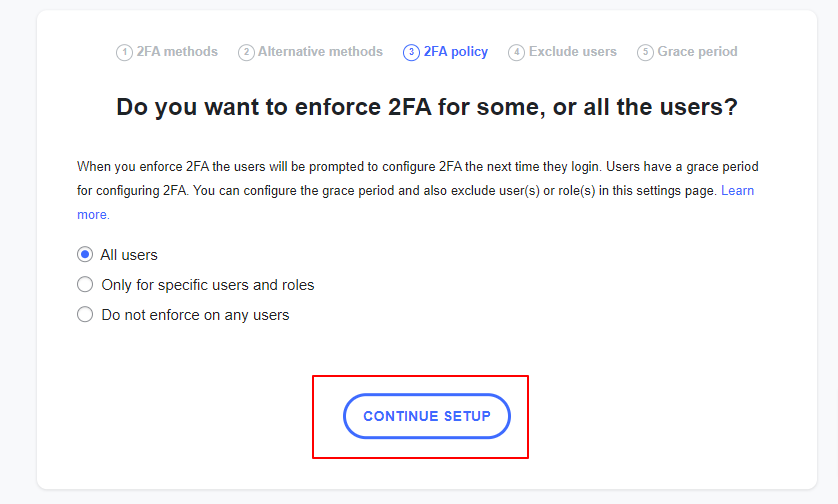Choose the specific users and roles radio button

coord(85,285)
